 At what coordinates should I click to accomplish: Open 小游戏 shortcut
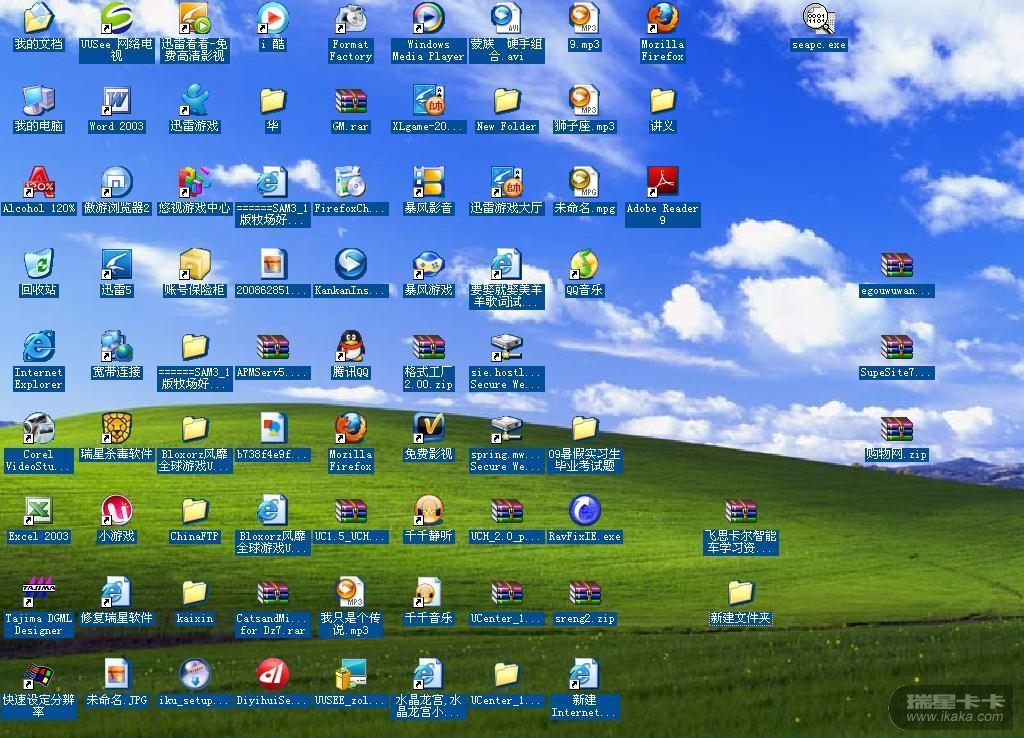click(116, 510)
